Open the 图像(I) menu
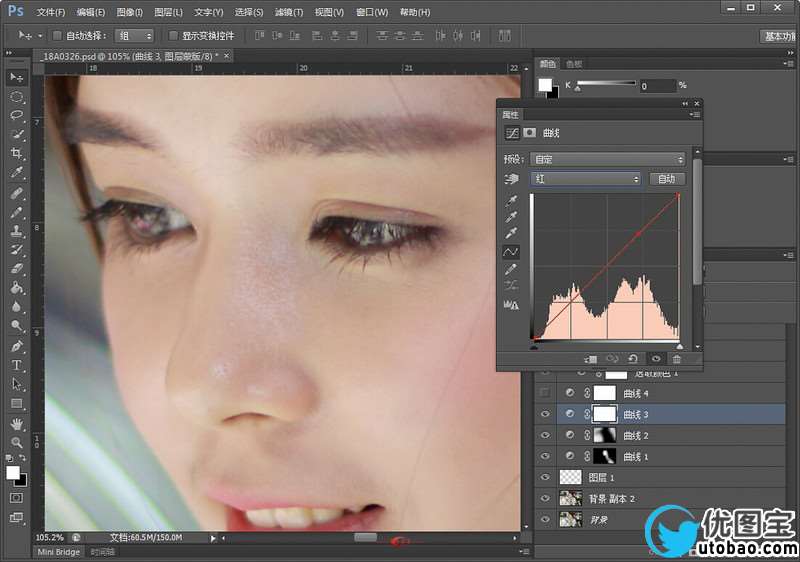 [x=130, y=12]
